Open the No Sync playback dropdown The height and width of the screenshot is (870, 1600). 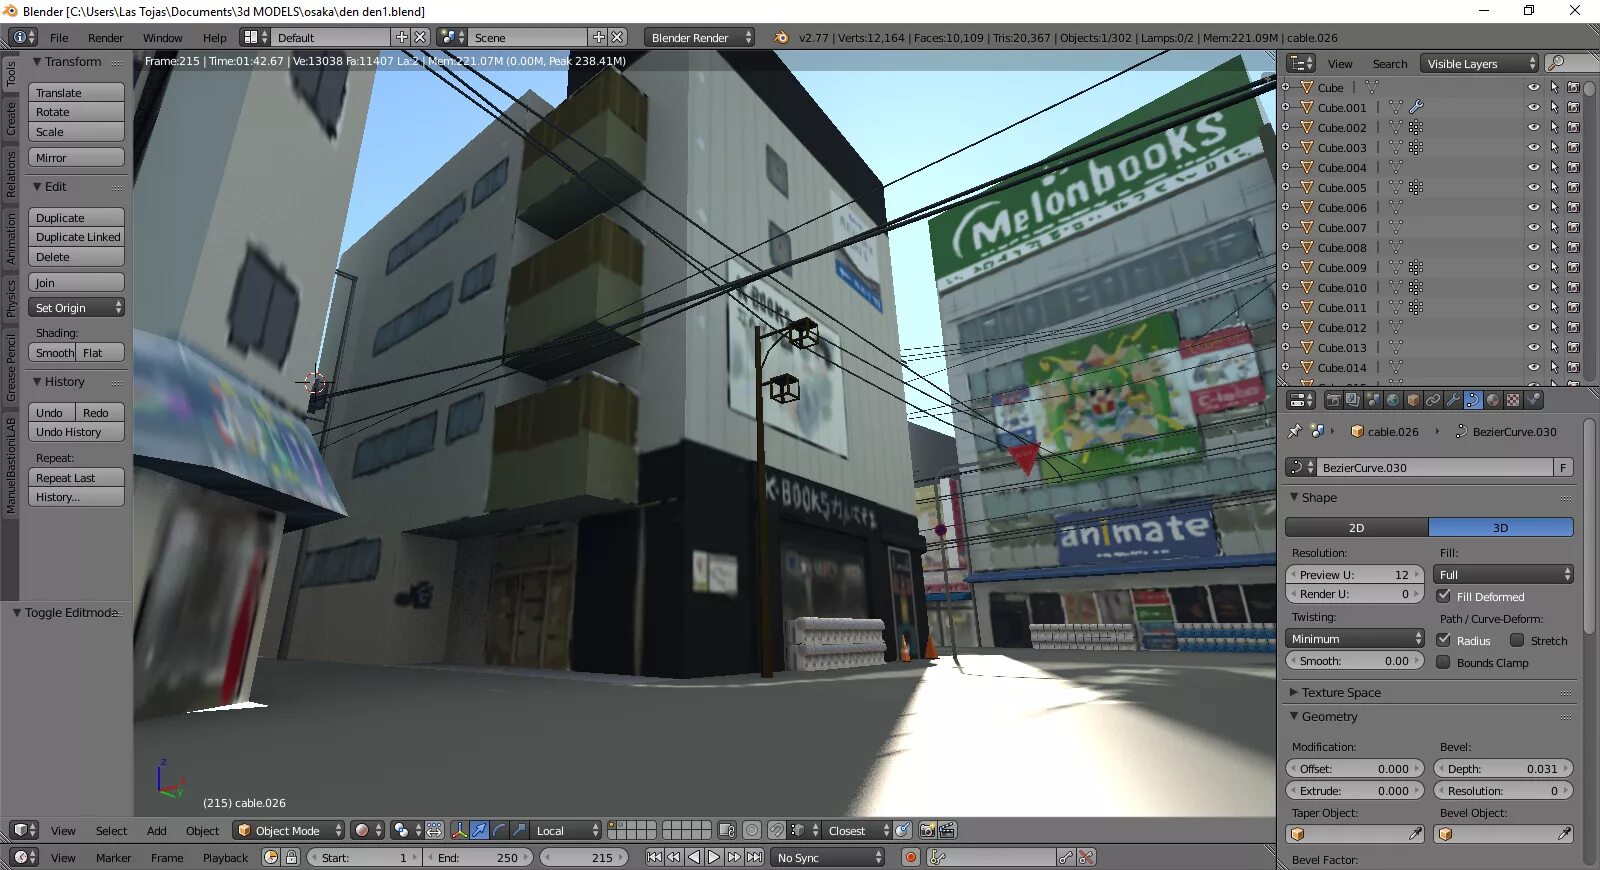coord(828,857)
